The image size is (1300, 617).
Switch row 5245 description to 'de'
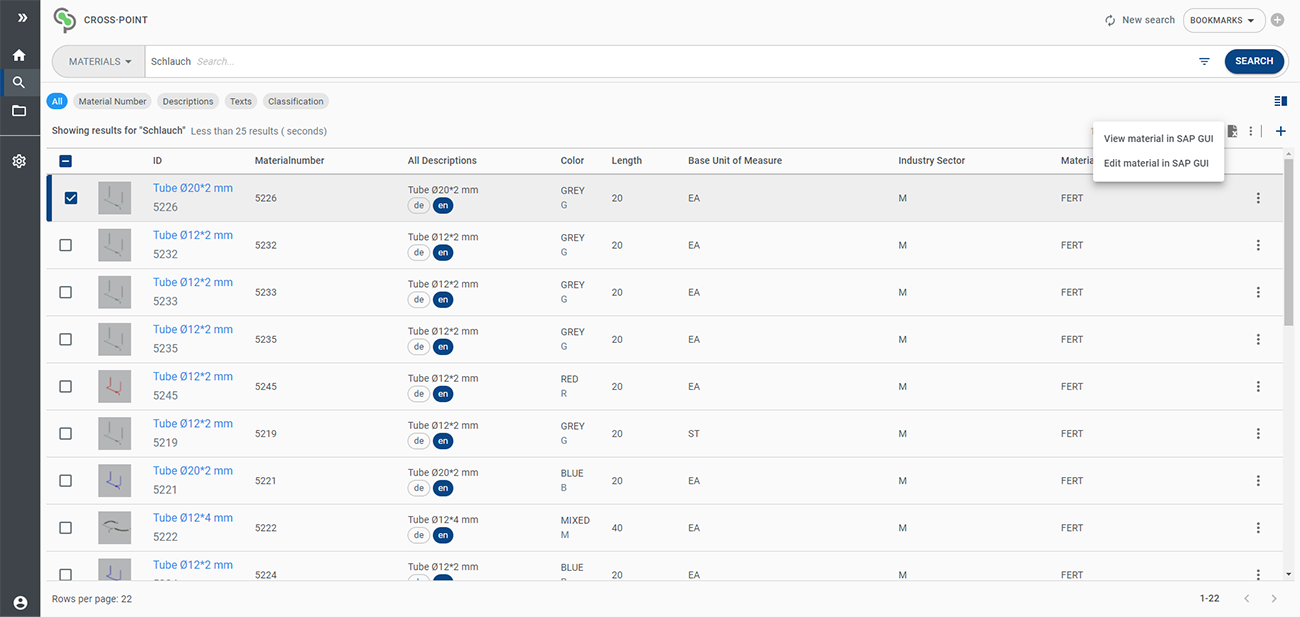click(x=419, y=394)
